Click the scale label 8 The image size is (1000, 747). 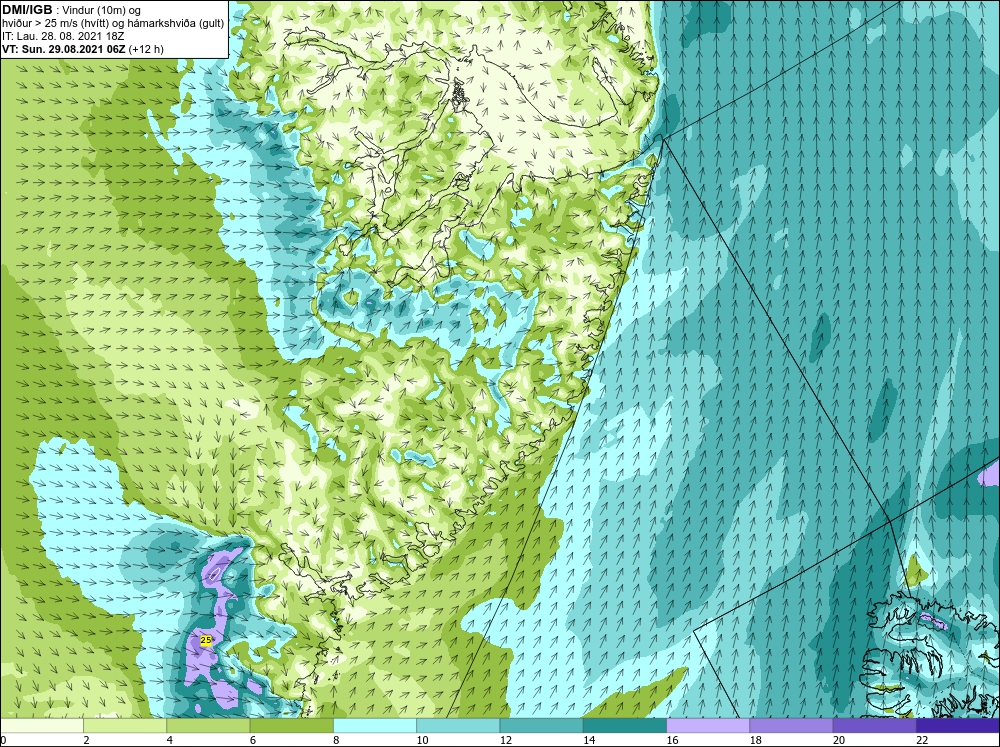[336, 740]
